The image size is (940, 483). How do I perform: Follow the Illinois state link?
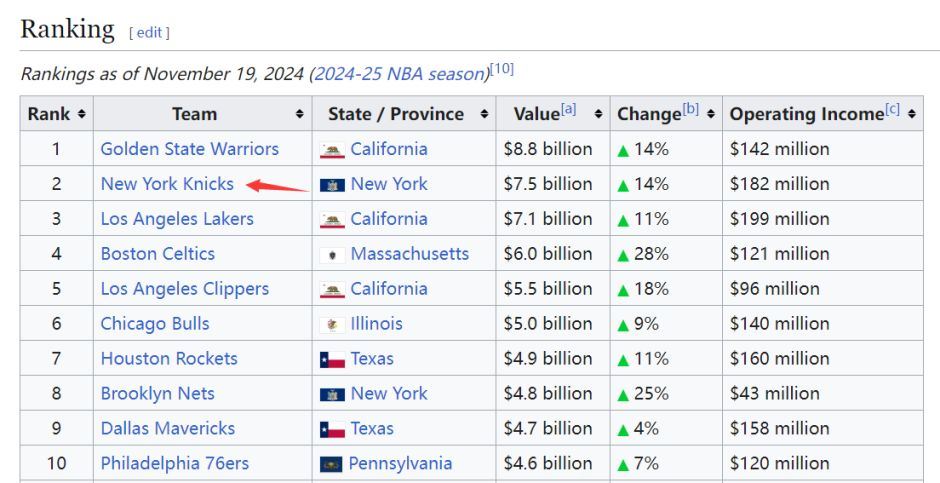pyautogui.click(x=376, y=324)
